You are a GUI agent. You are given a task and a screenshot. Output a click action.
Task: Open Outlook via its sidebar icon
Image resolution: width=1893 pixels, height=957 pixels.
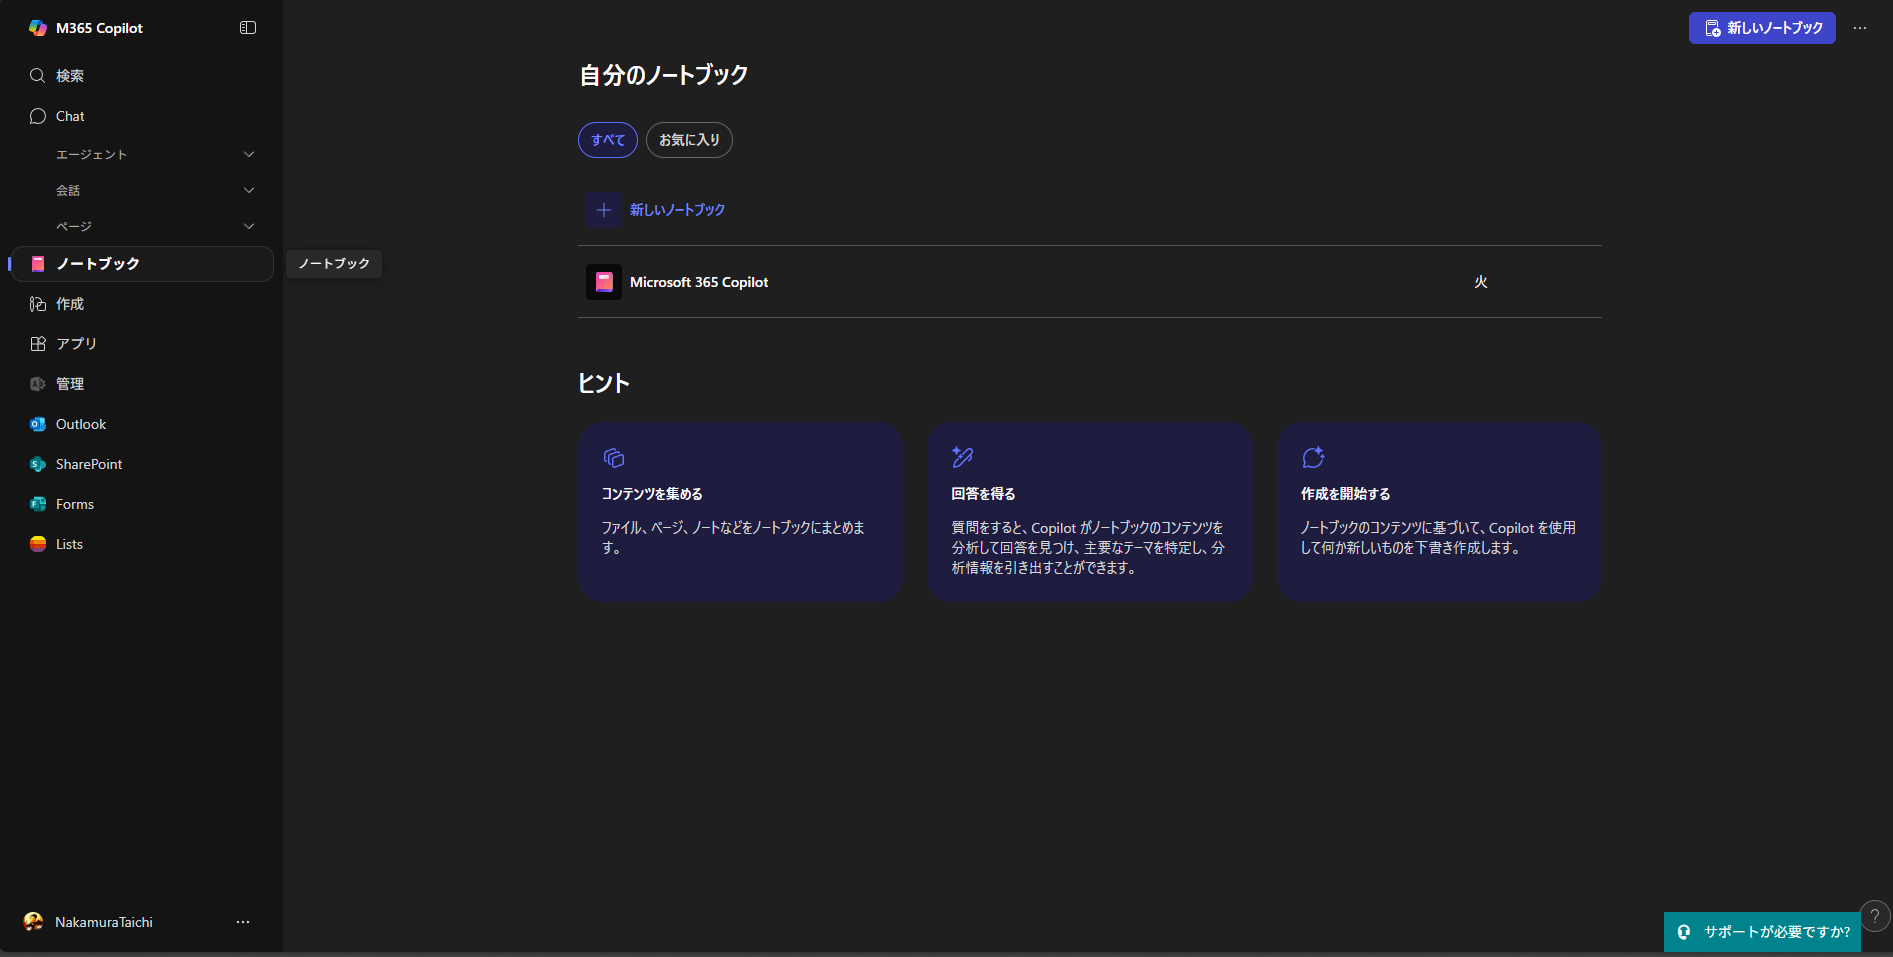(38, 424)
